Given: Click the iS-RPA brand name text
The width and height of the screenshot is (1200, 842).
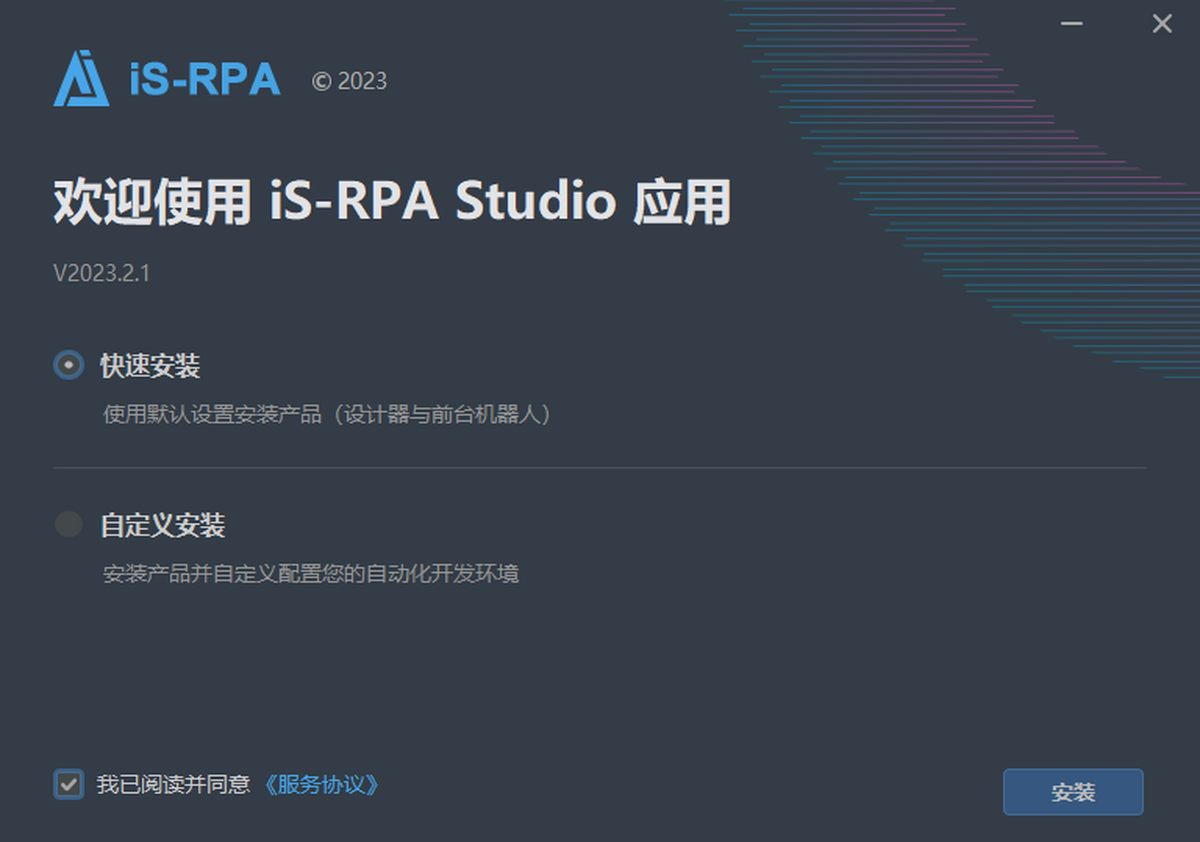Looking at the screenshot, I should pyautogui.click(x=205, y=80).
